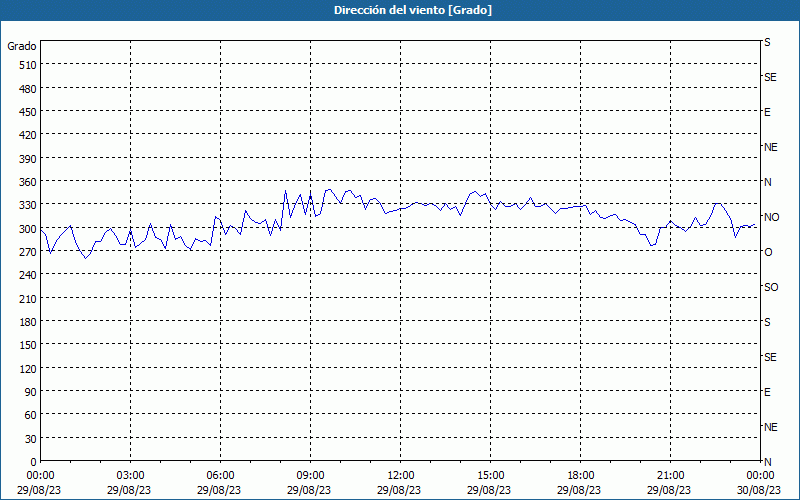This screenshot has width=800, height=500.
Task: Click the 510 value on the left axis
Action: click(29, 65)
